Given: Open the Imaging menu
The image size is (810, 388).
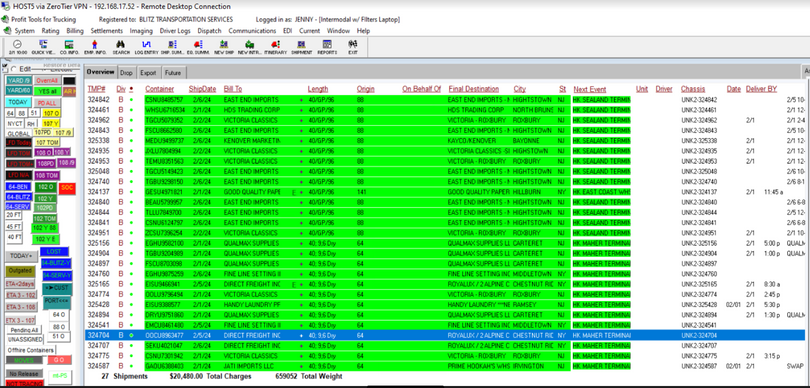Looking at the screenshot, I should [141, 31].
